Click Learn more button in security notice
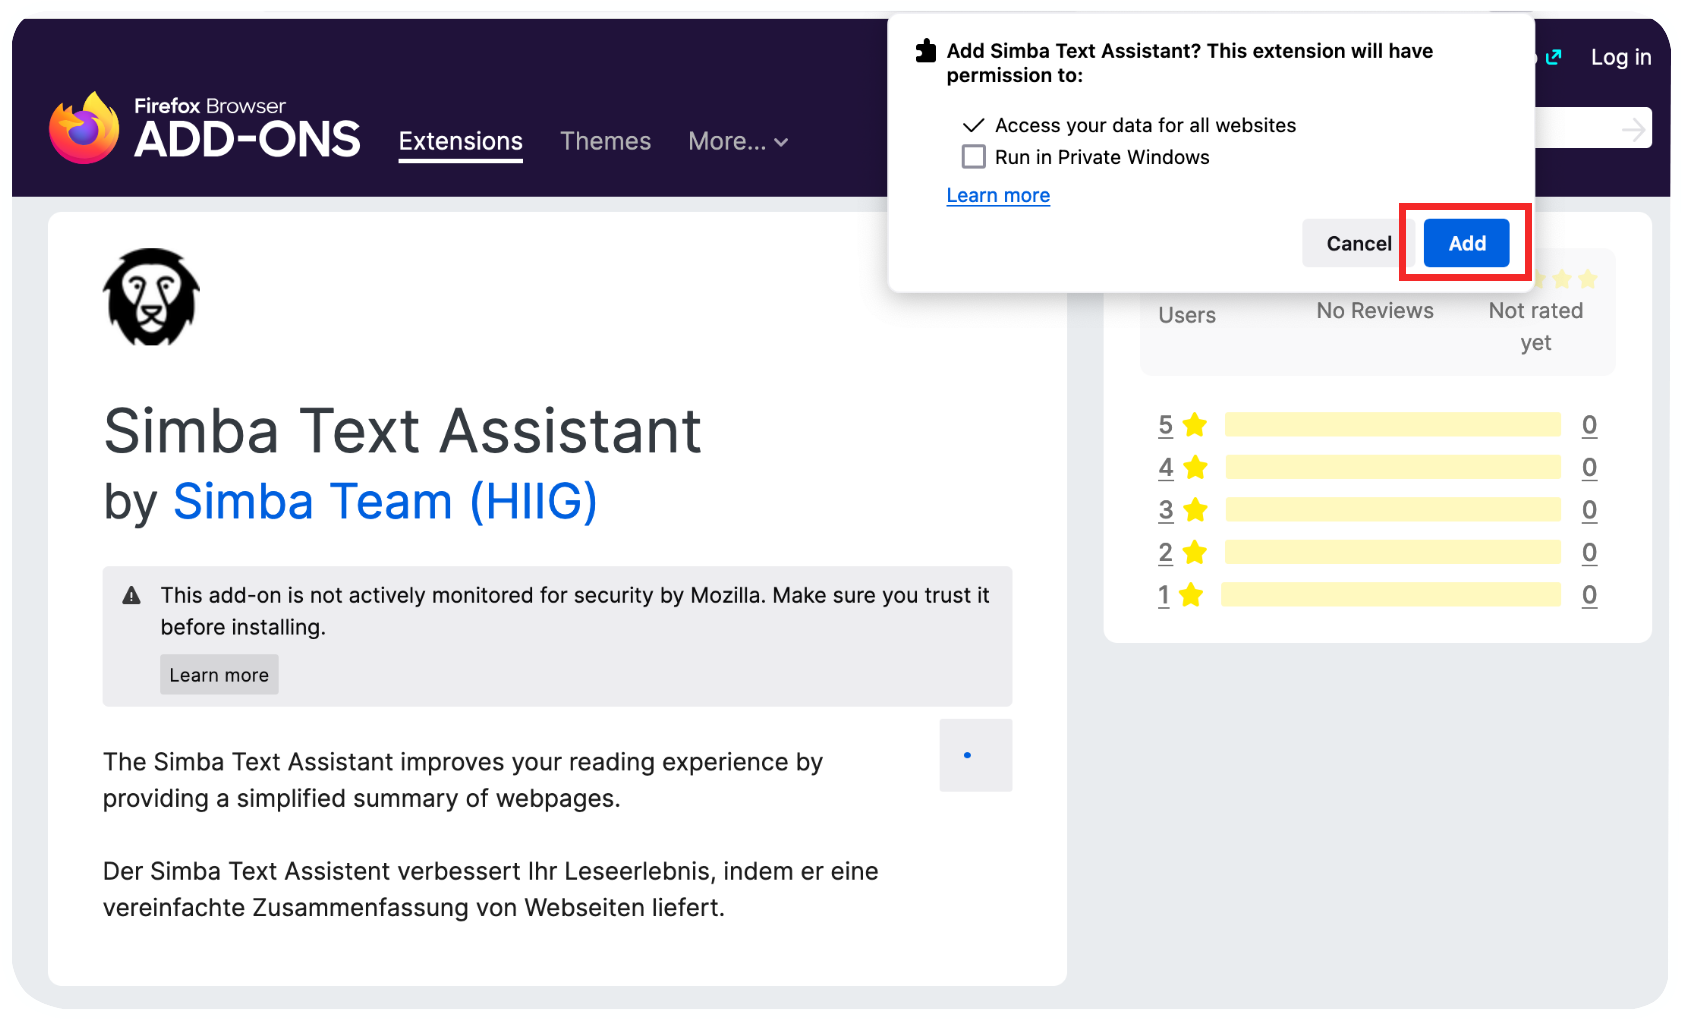The image size is (1683, 1020). pyautogui.click(x=219, y=675)
